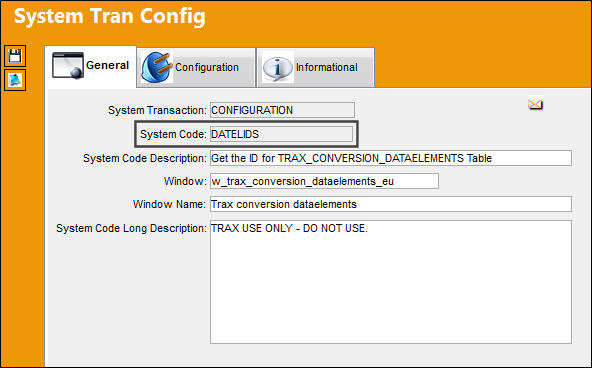Click the Save floppy disk icon
592x368 pixels.
(15, 56)
